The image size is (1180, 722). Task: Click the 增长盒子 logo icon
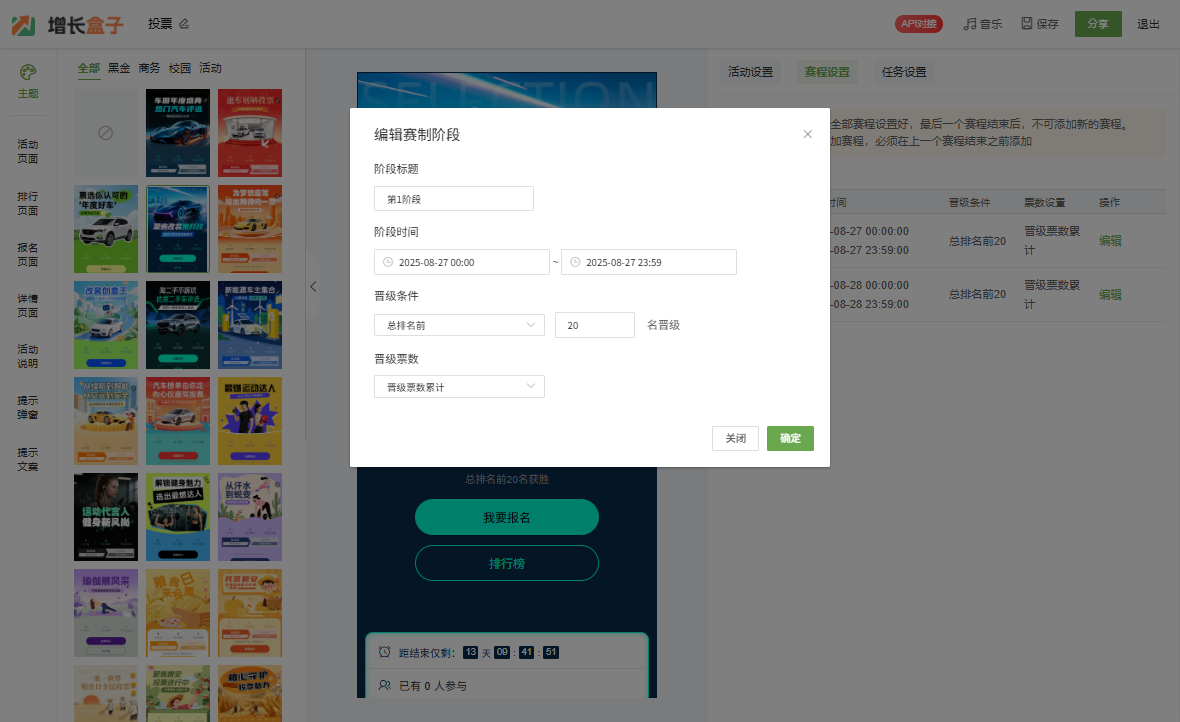coord(24,25)
